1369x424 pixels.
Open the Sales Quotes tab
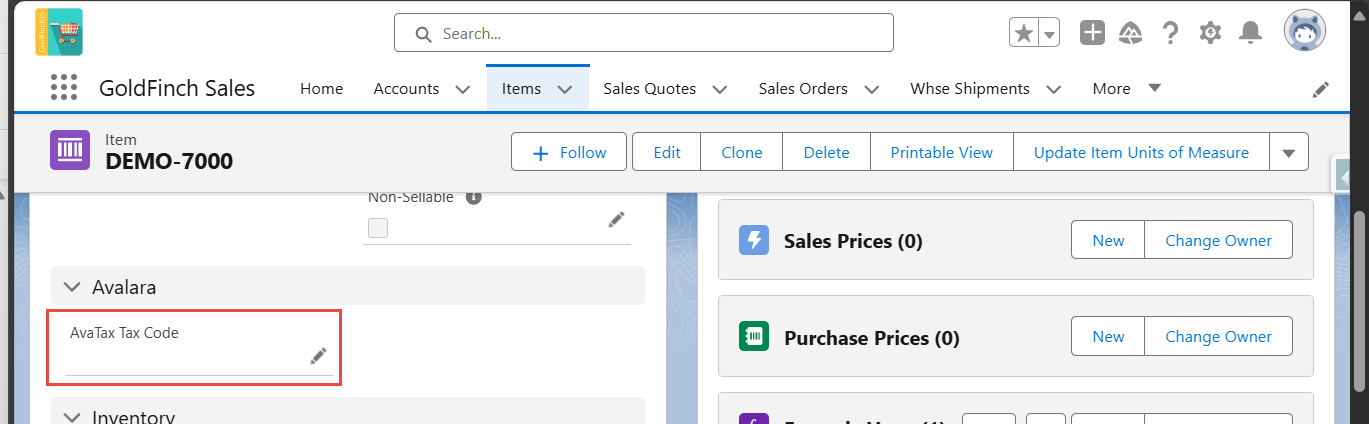click(x=649, y=88)
